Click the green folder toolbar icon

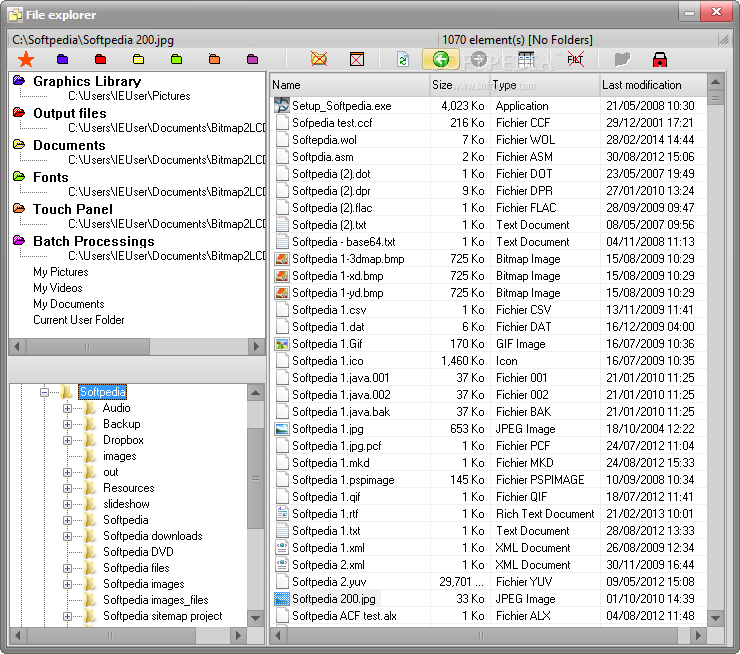[x=177, y=59]
